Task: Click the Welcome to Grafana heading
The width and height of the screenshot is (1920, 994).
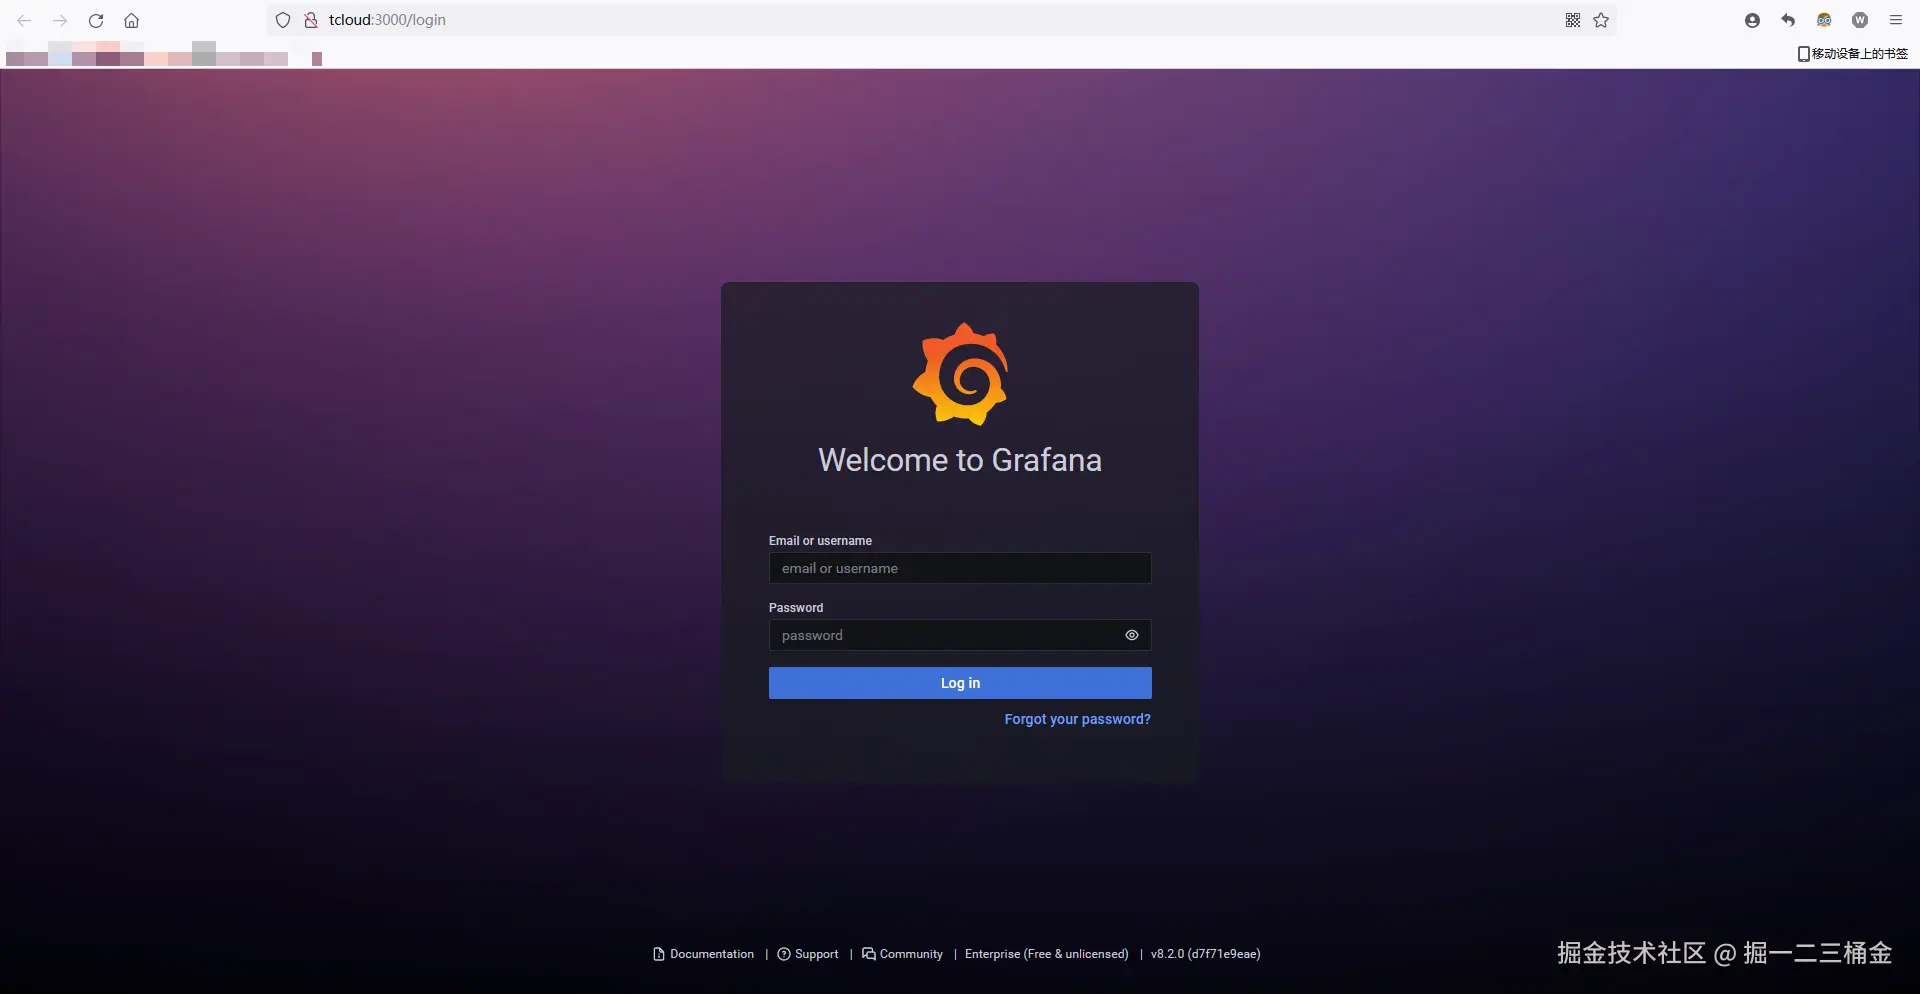Action: 960,460
